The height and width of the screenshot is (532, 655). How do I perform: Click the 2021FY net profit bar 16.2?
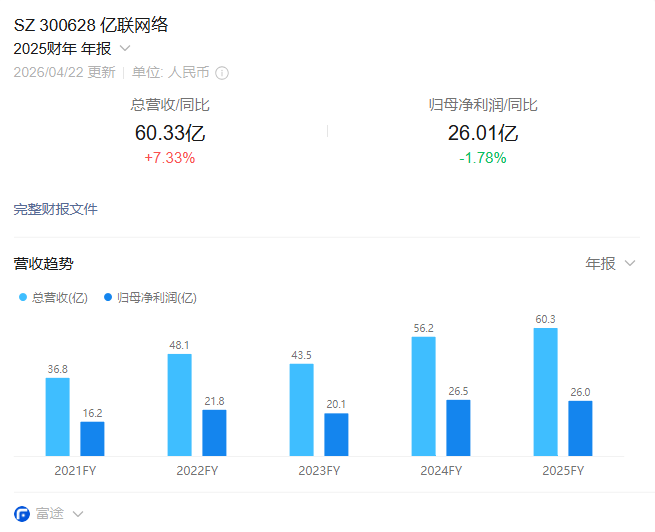pyautogui.click(x=92, y=439)
